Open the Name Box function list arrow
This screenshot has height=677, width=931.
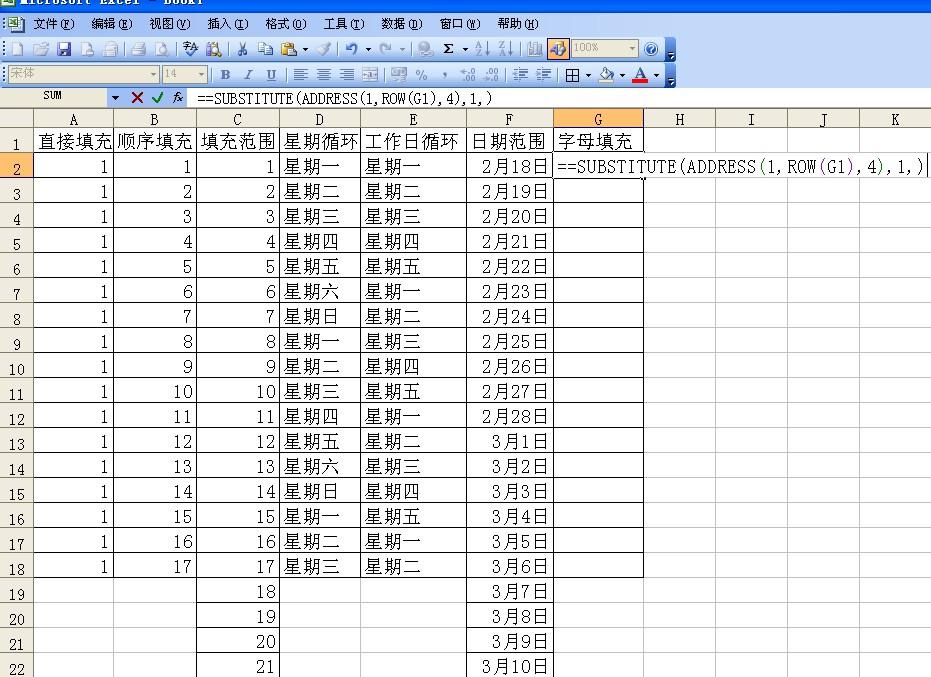(x=115, y=97)
